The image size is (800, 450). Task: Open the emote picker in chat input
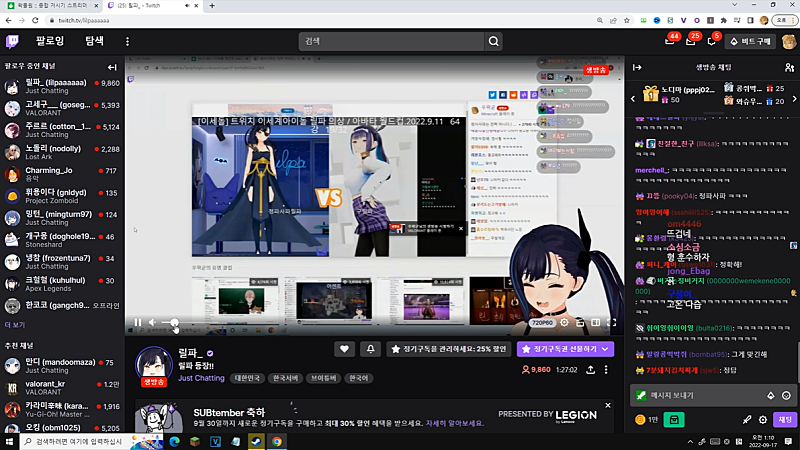click(786, 395)
